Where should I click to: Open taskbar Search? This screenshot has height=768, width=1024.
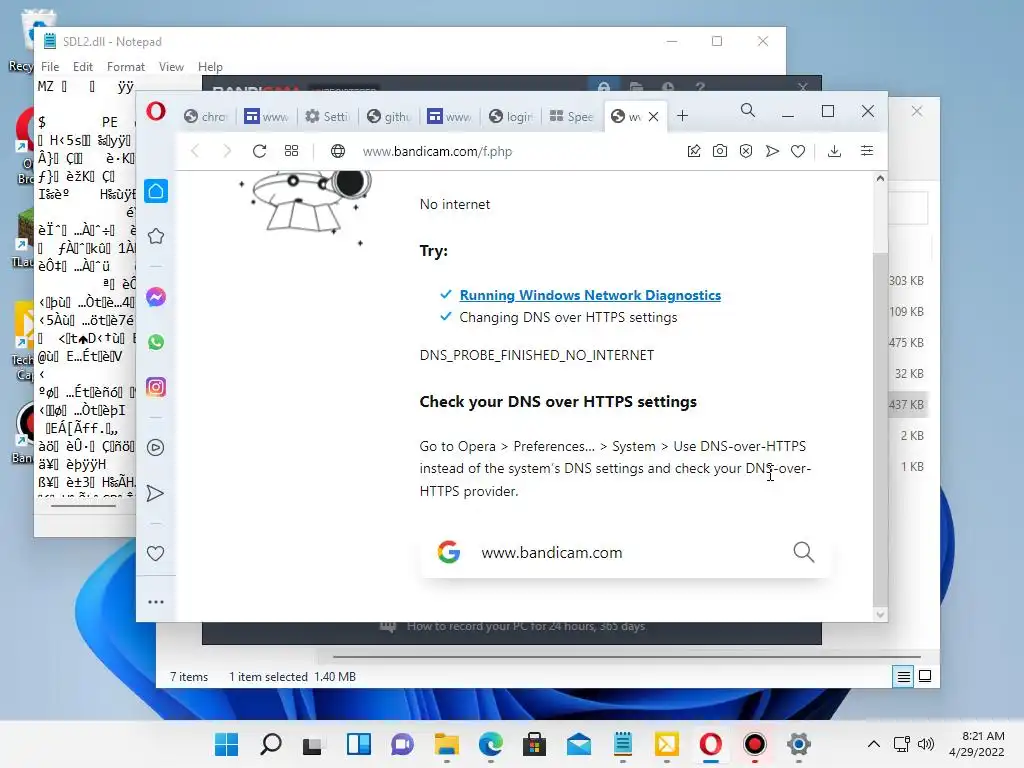coord(270,744)
